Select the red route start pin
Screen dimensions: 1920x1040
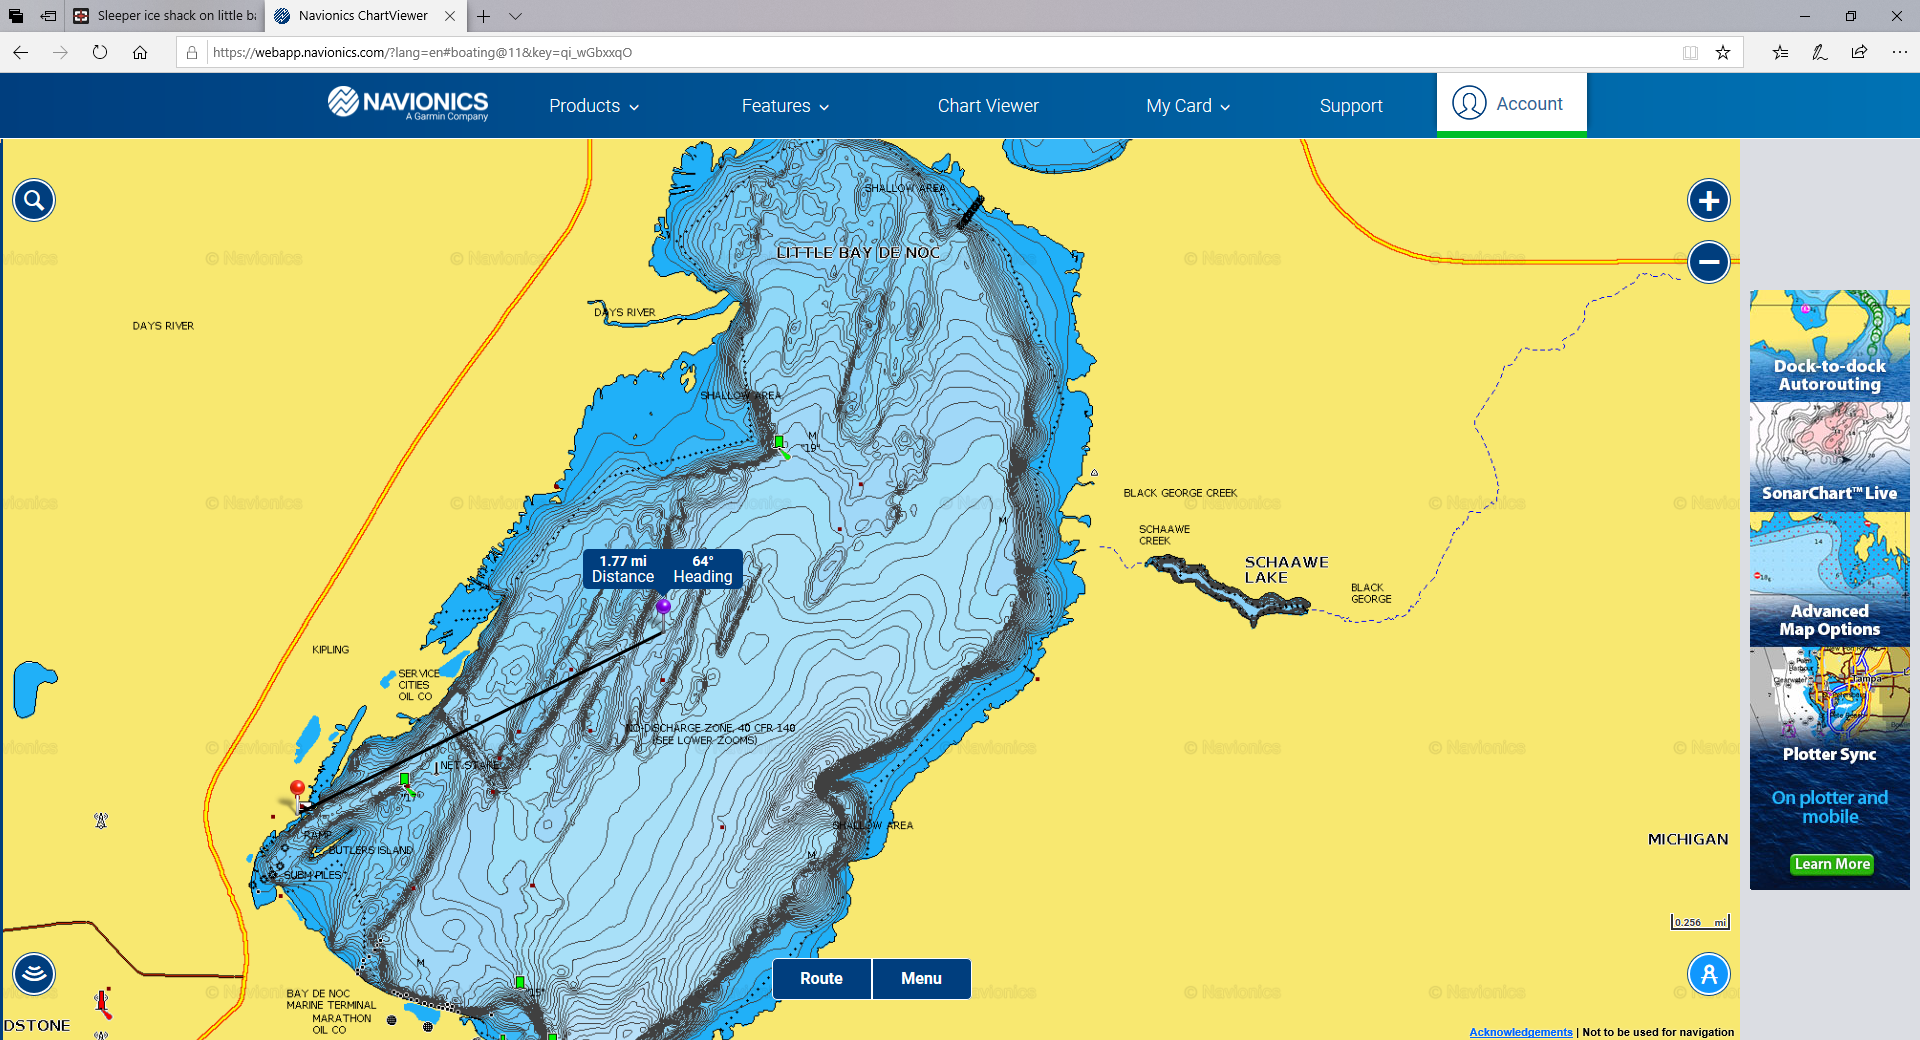click(297, 790)
